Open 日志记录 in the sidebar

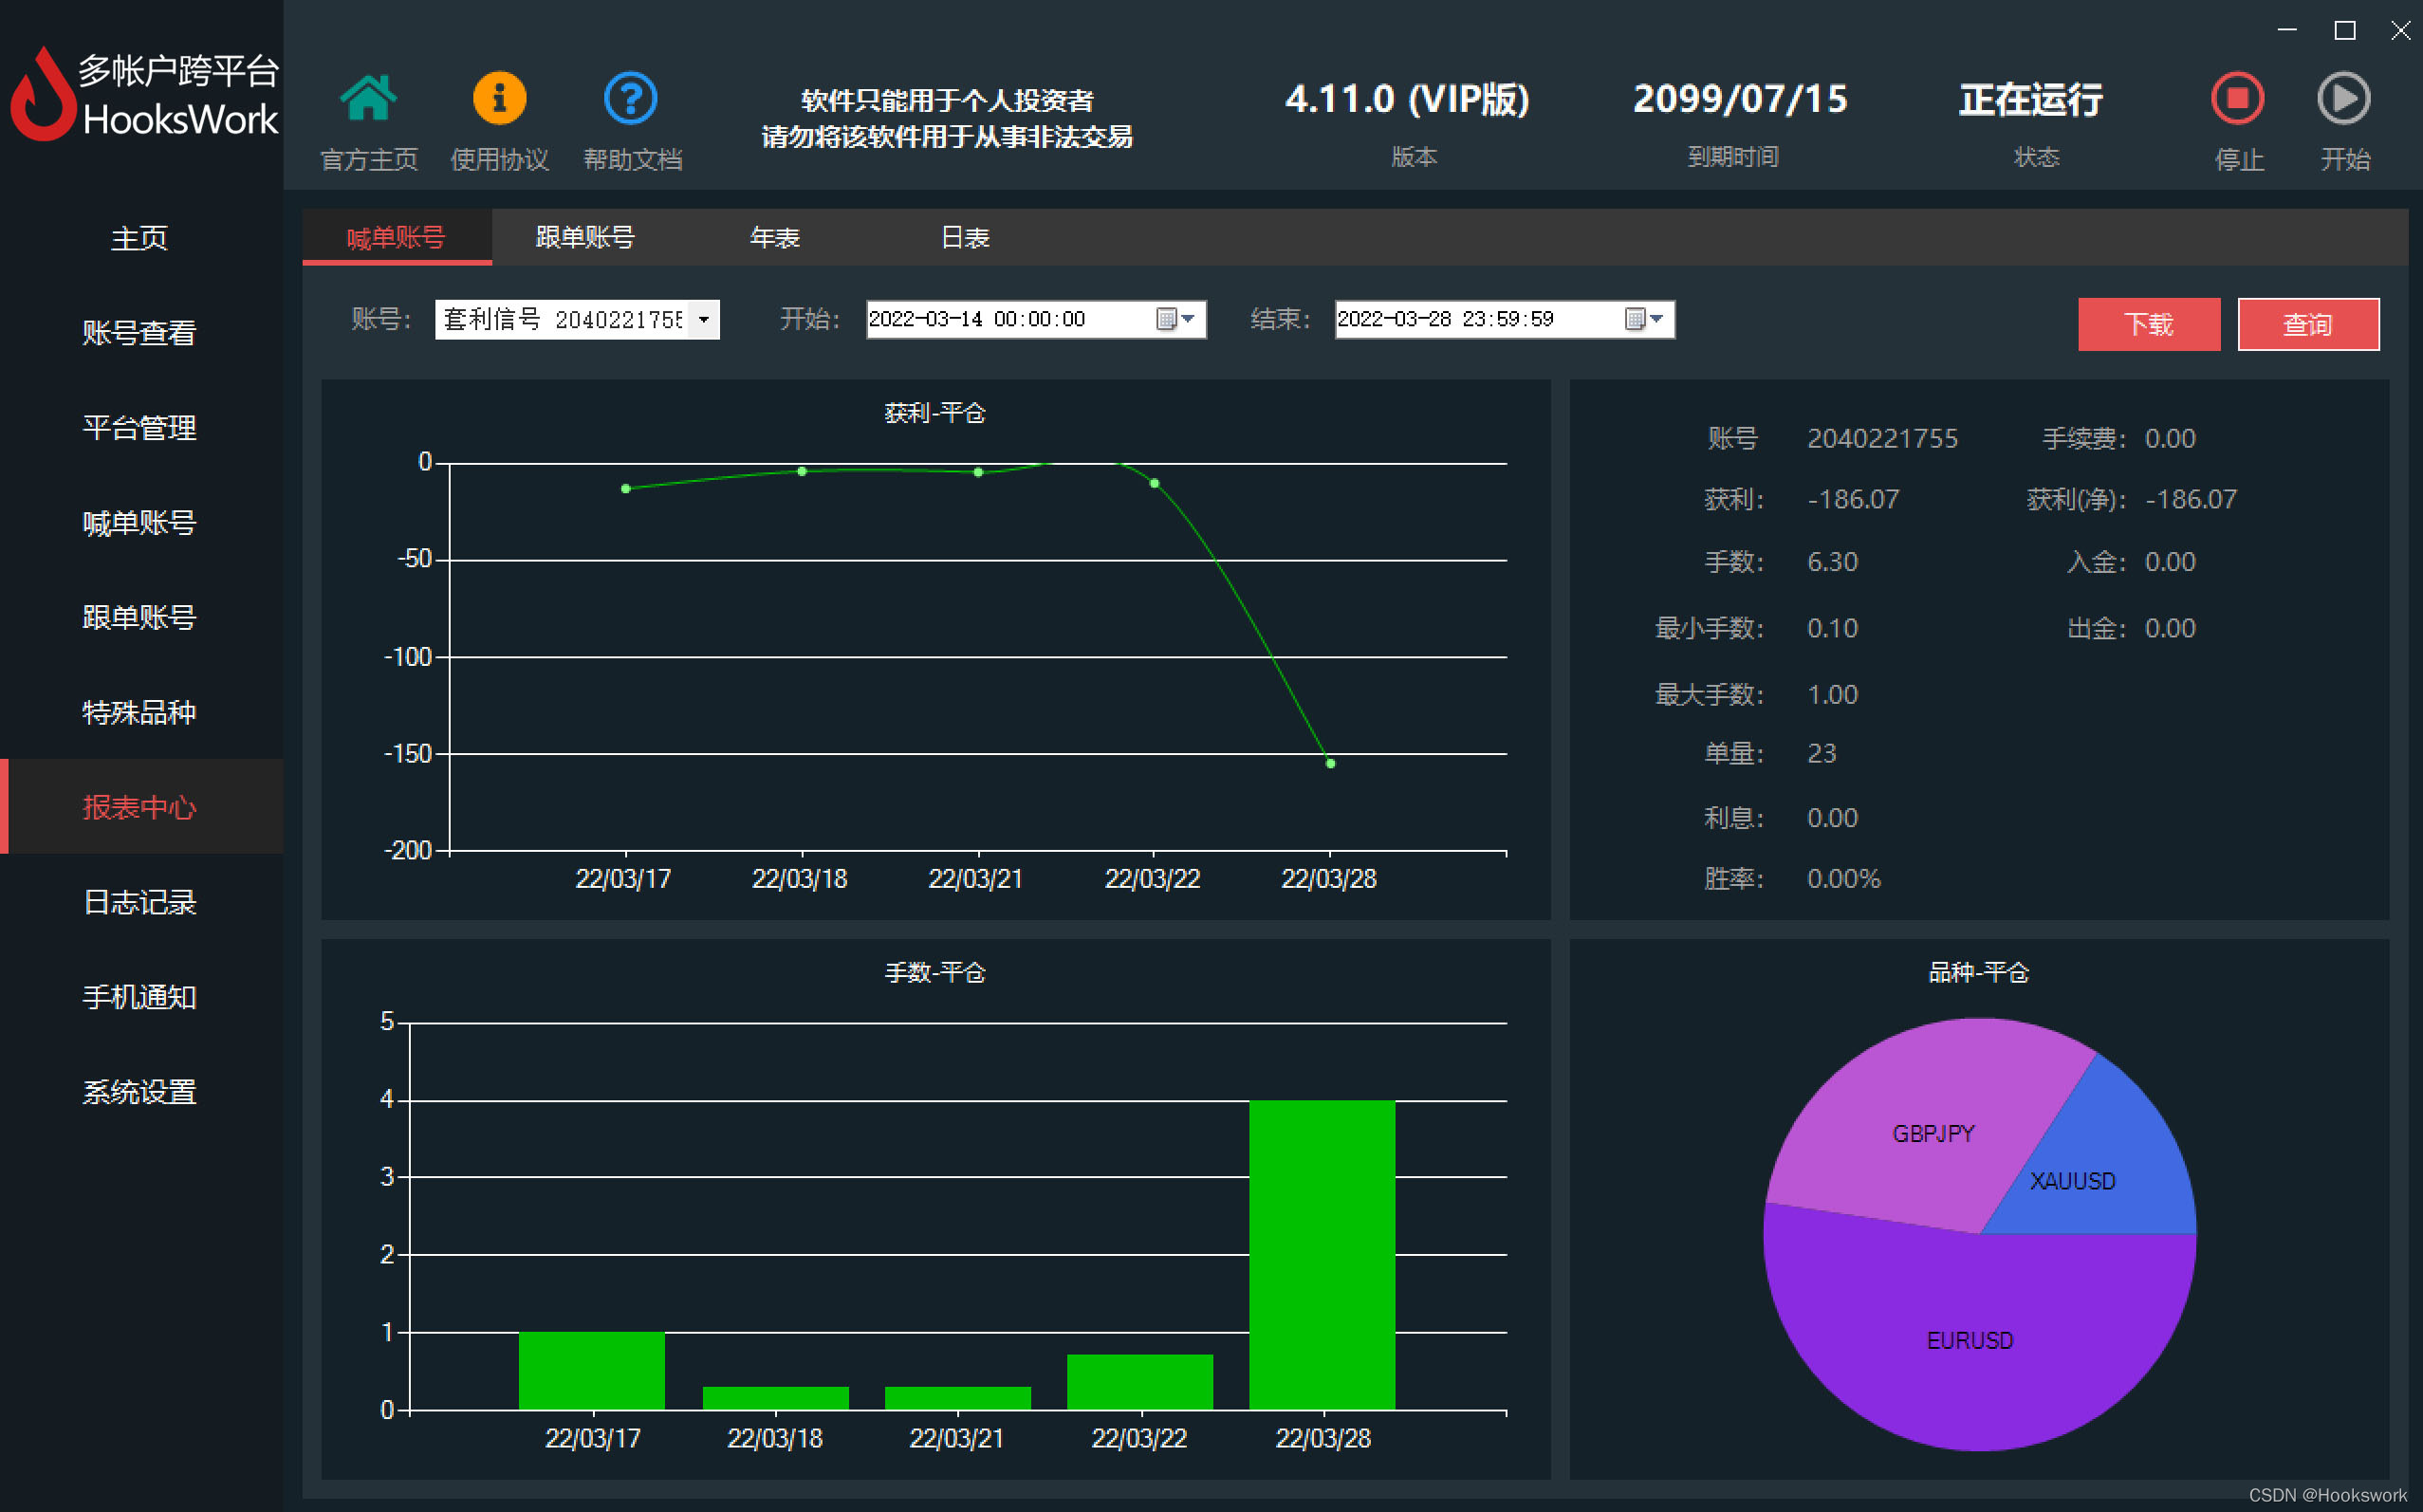(139, 902)
